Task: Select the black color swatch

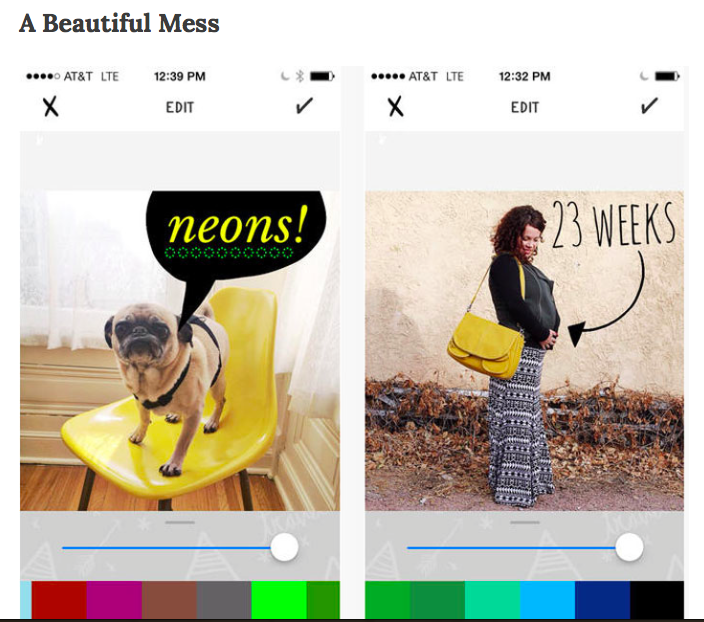Action: 657,600
